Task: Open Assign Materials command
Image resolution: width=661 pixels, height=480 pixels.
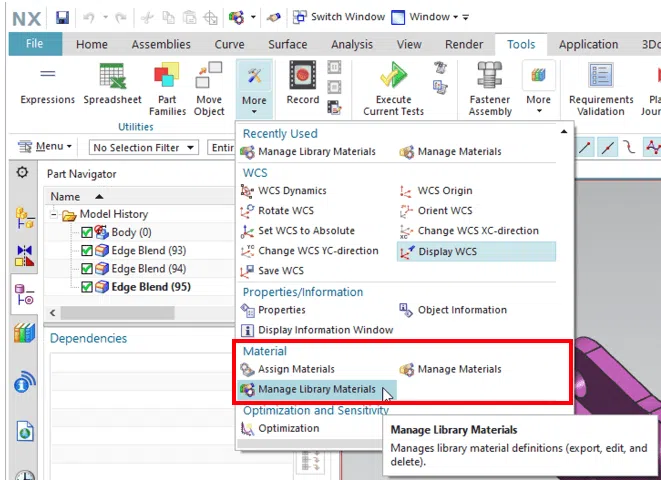Action: [288, 369]
